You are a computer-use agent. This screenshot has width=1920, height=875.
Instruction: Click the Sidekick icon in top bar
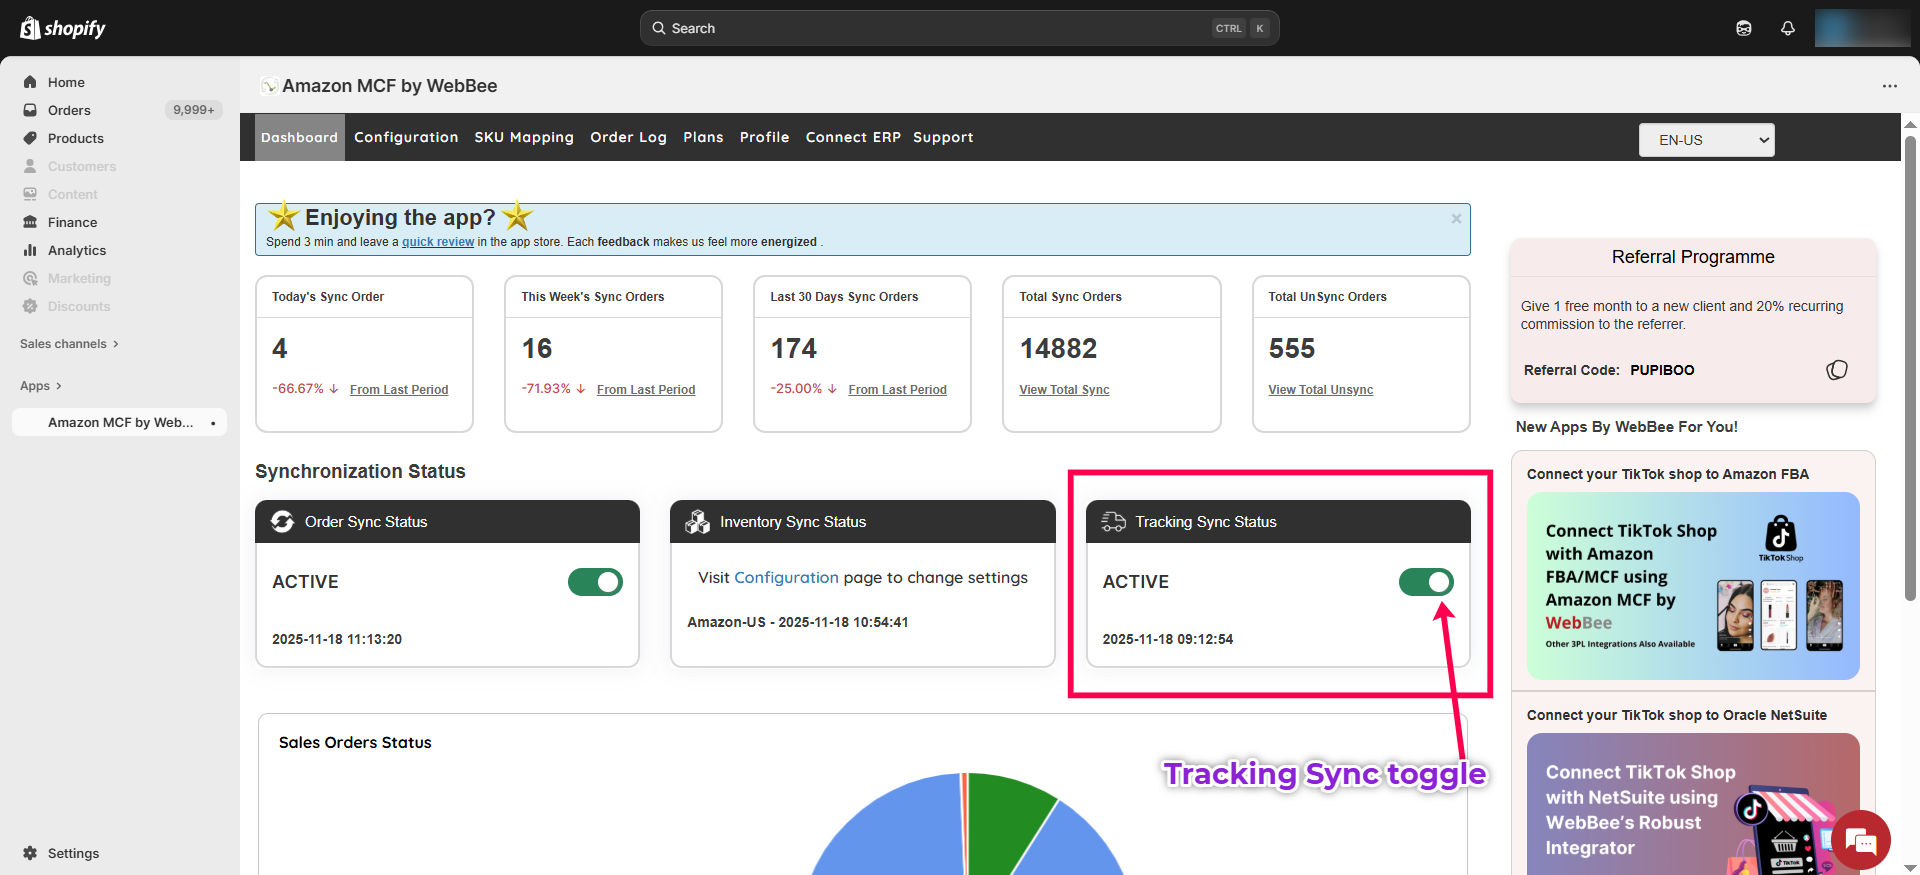click(x=1744, y=28)
